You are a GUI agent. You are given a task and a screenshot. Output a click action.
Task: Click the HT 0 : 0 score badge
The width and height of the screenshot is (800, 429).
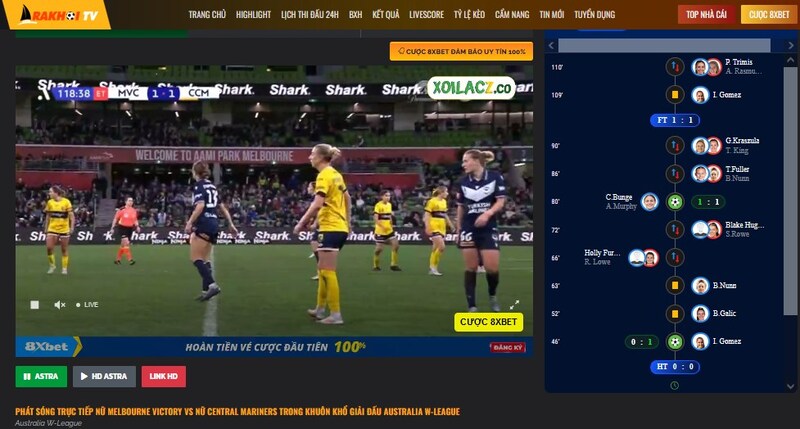[674, 366]
